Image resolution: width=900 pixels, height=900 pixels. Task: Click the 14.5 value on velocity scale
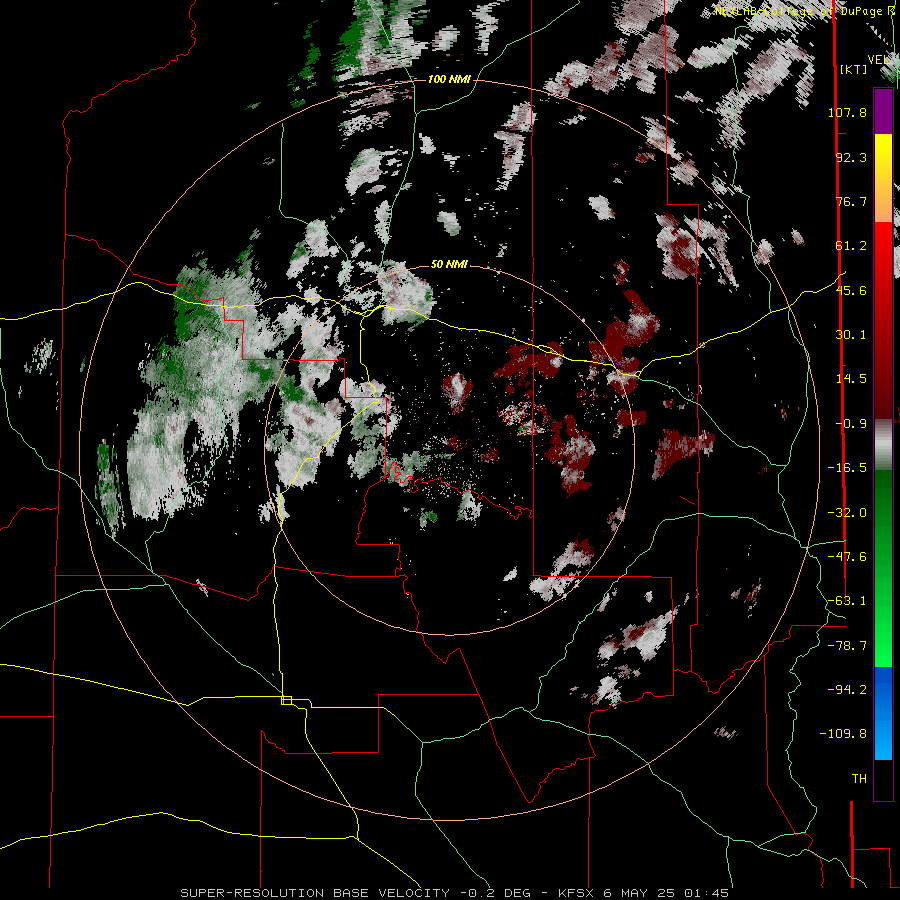pos(851,379)
